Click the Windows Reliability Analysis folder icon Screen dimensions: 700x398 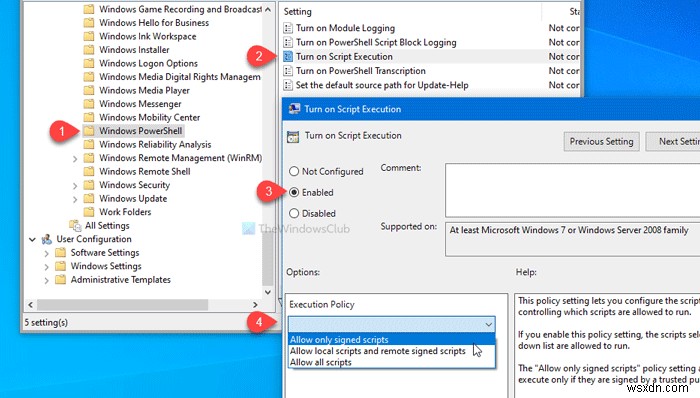[89, 144]
